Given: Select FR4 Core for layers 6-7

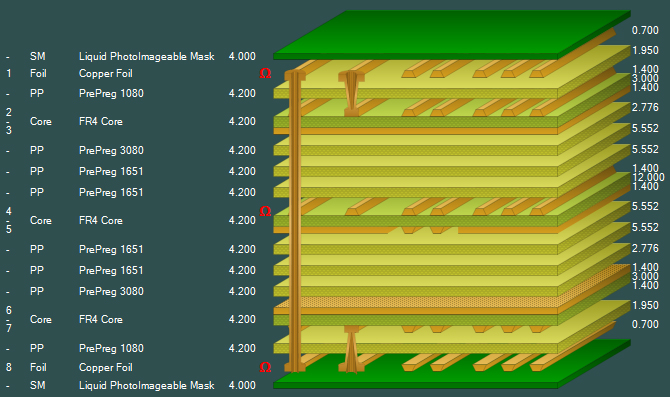Looking at the screenshot, I should (101, 320).
